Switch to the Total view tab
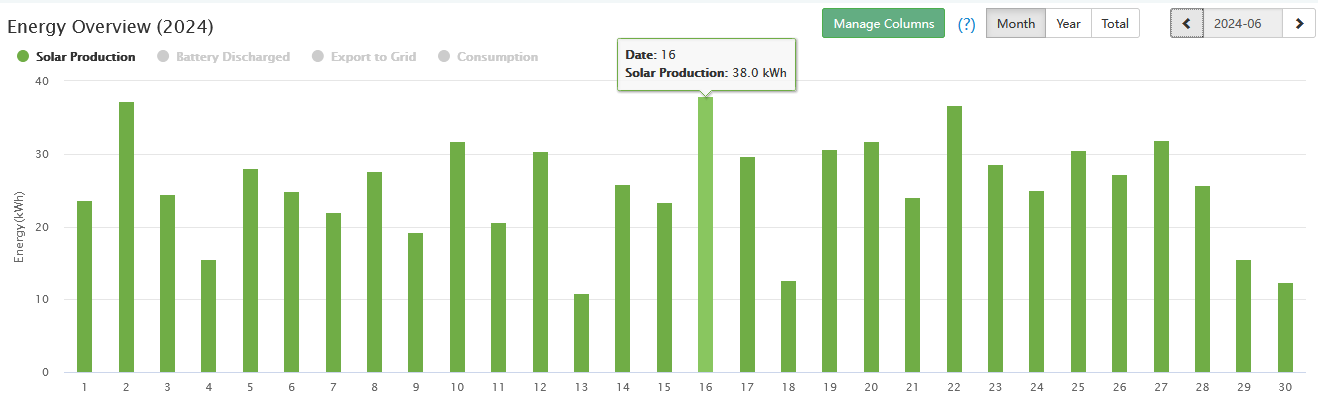The width and height of the screenshot is (1318, 402). point(1115,23)
